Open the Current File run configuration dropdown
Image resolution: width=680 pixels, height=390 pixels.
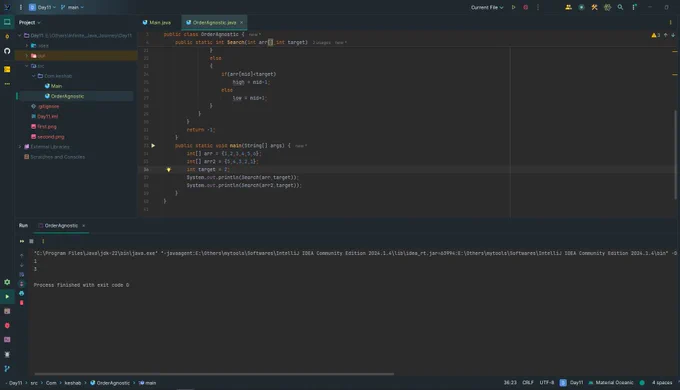(x=487, y=7)
